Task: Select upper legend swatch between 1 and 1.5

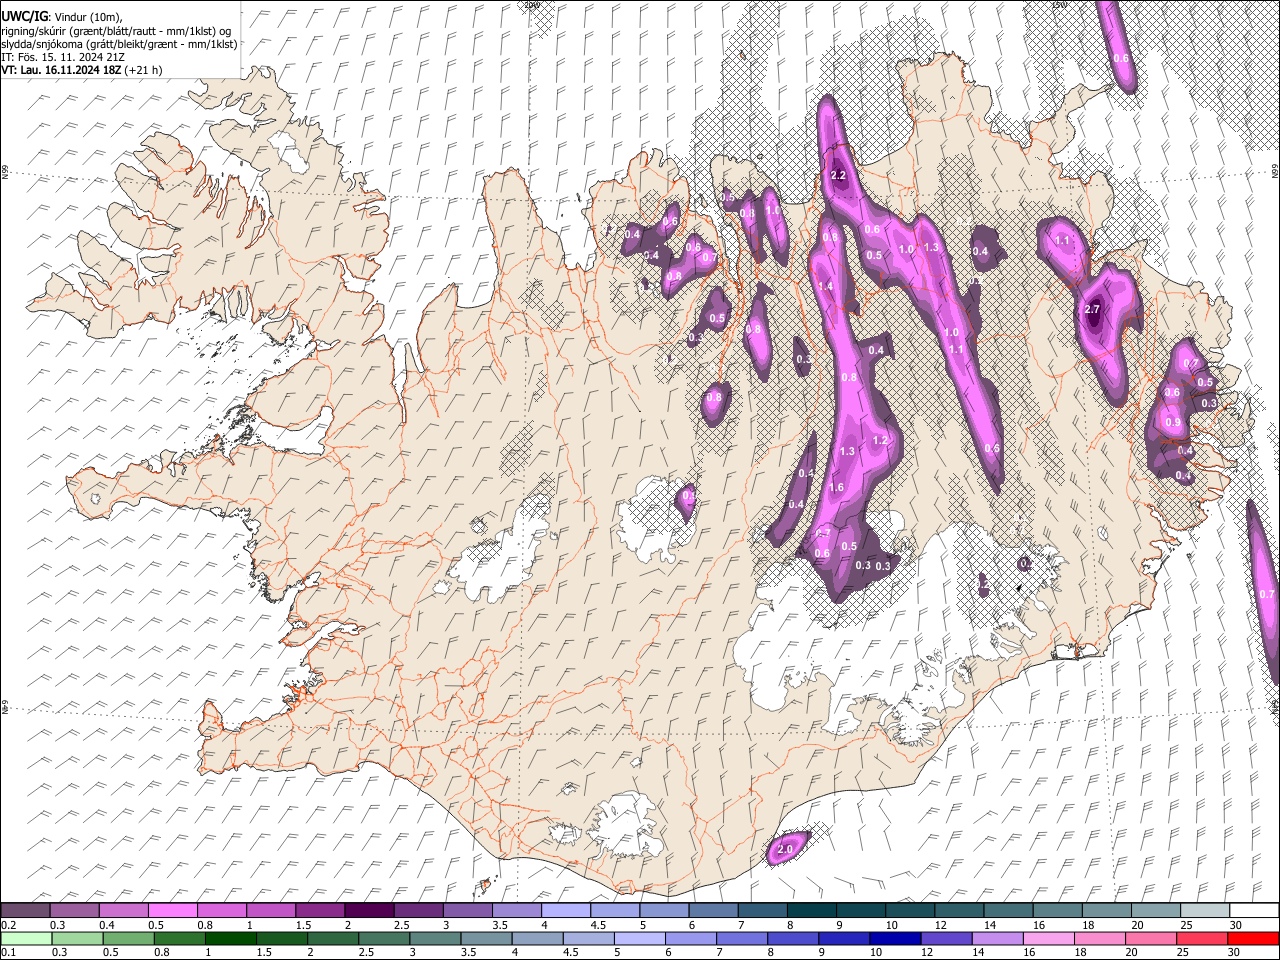Action: click(270, 911)
